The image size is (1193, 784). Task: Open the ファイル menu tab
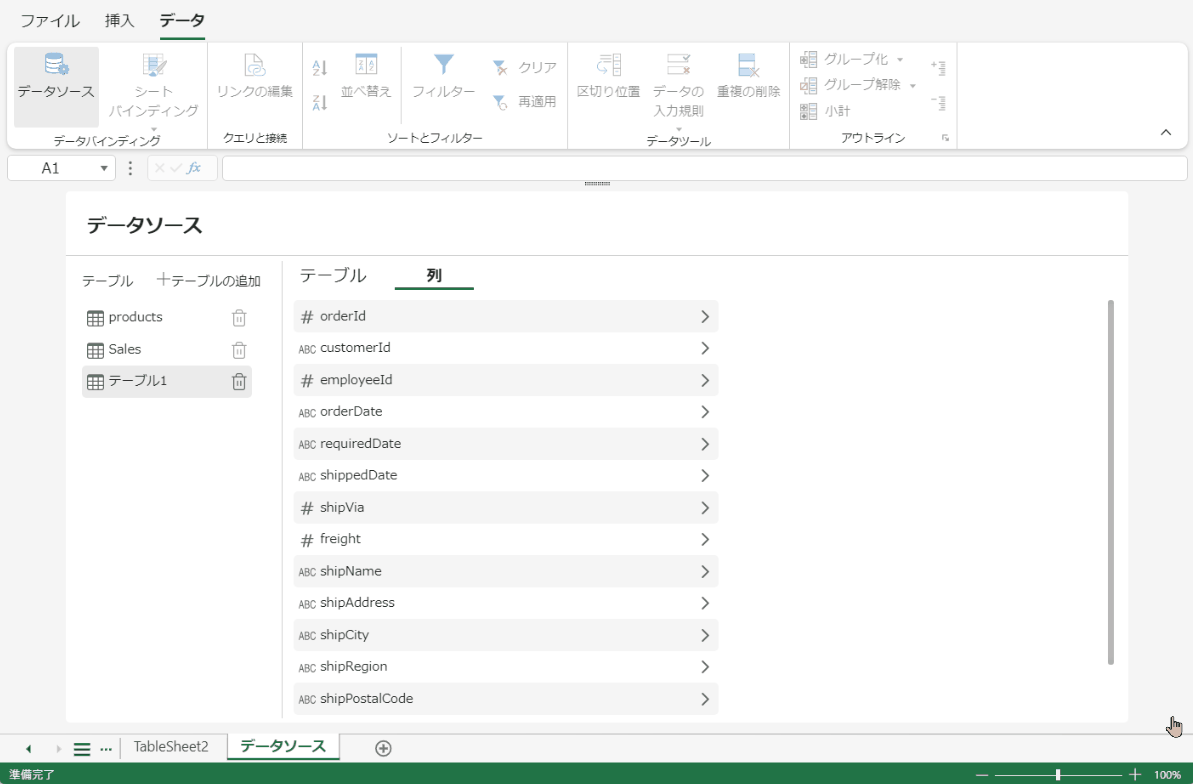tap(50, 20)
